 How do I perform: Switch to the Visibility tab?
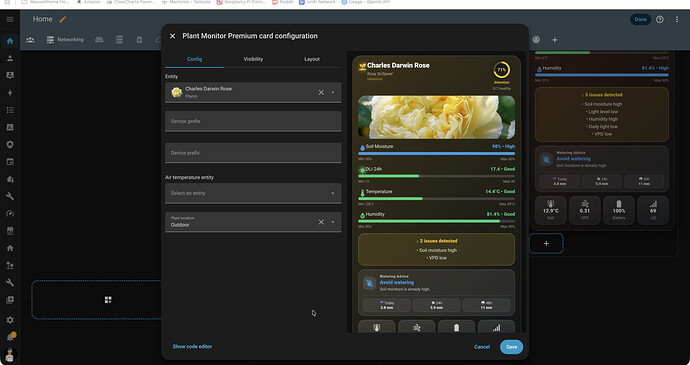click(x=253, y=59)
